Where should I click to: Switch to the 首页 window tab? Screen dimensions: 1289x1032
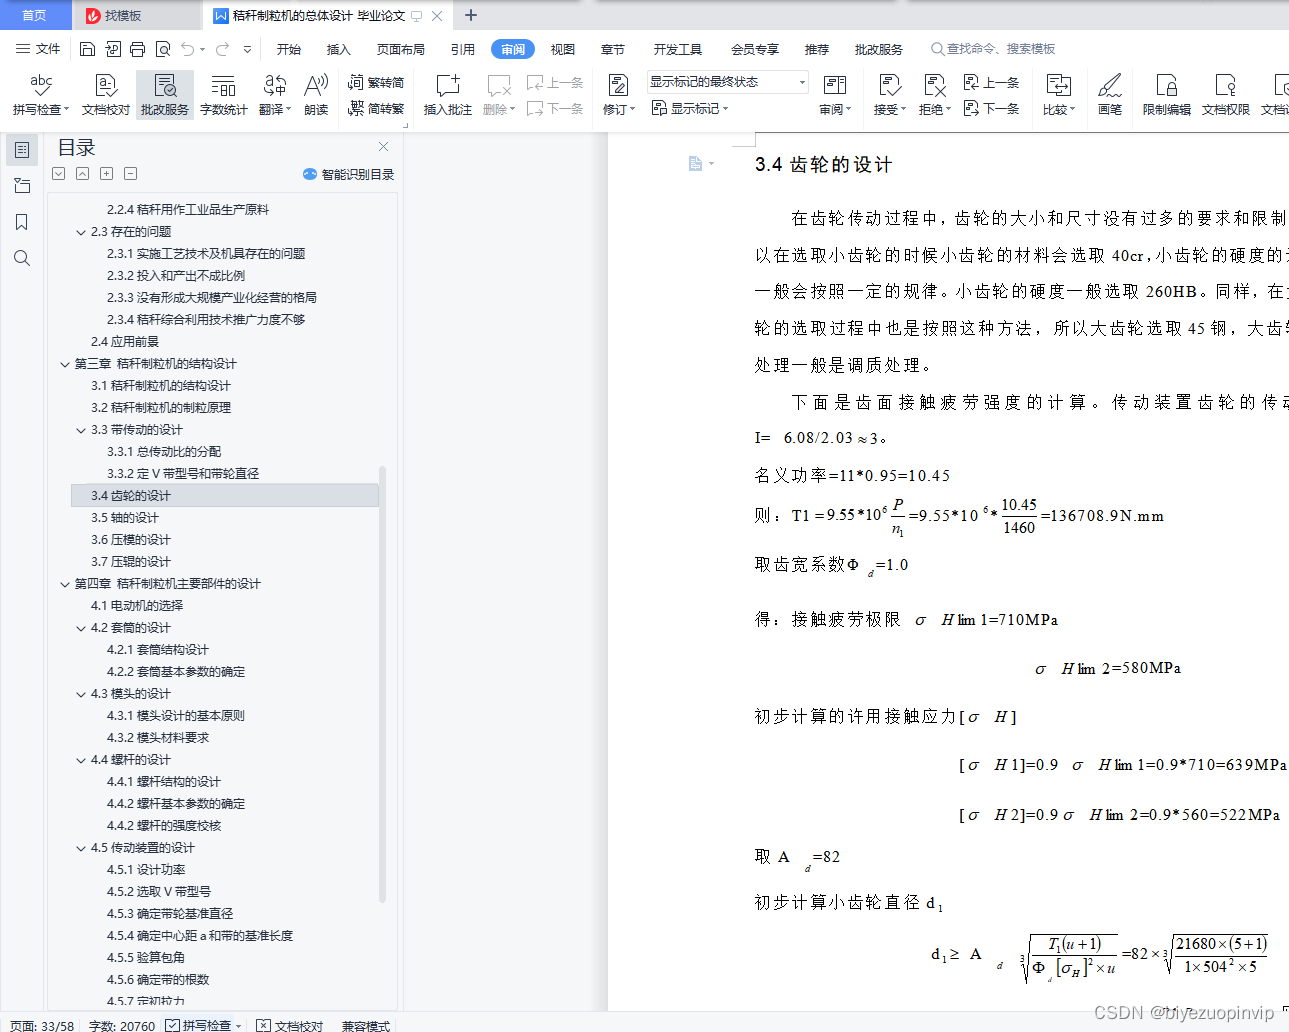(x=35, y=15)
